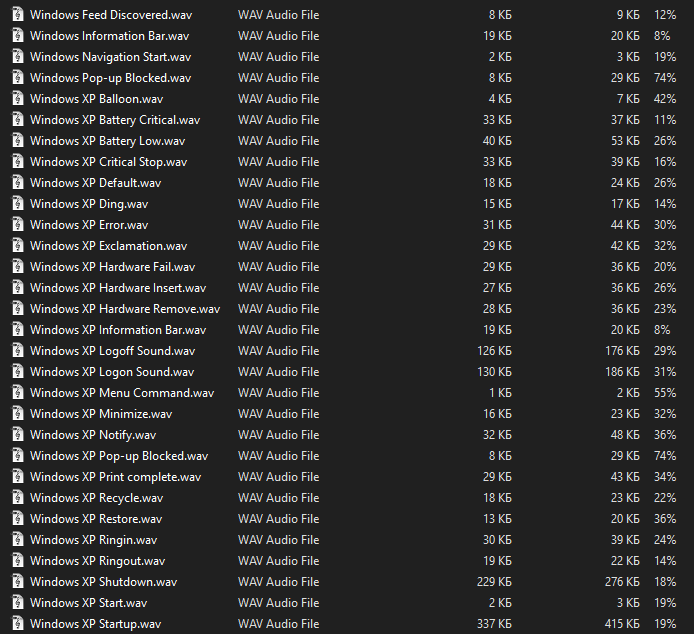Click the file icon for Windows XP Hardware Remove.wav
The height and width of the screenshot is (634, 694).
17,309
